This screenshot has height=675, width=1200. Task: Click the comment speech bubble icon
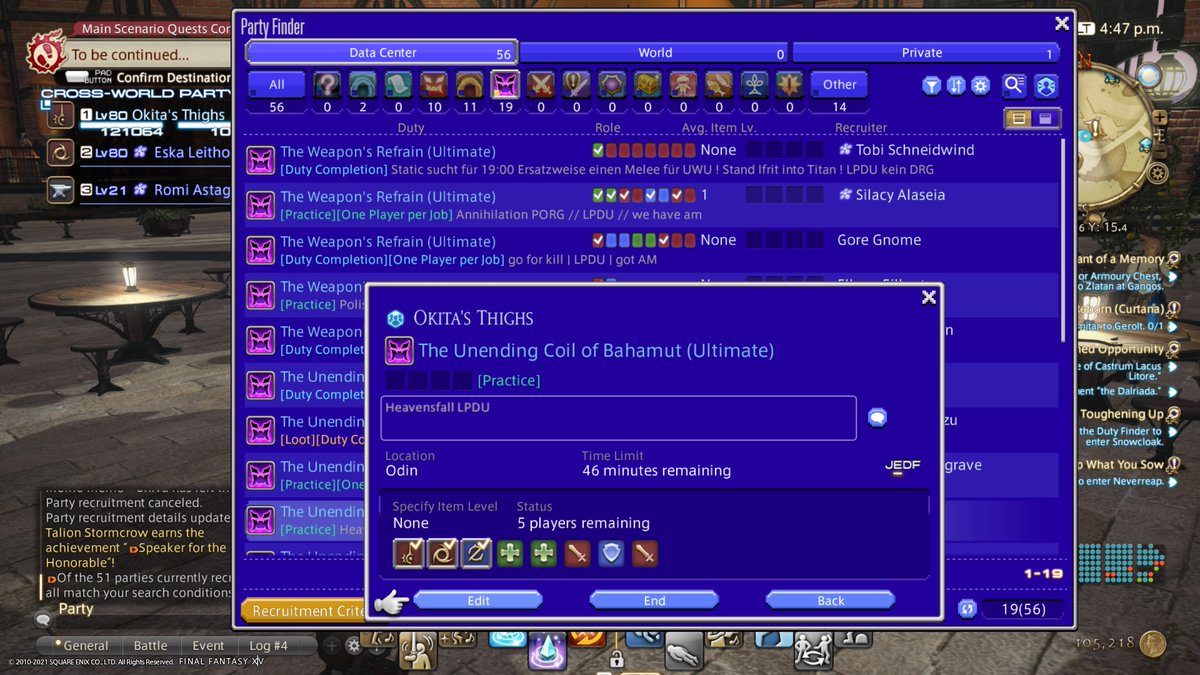tap(877, 418)
